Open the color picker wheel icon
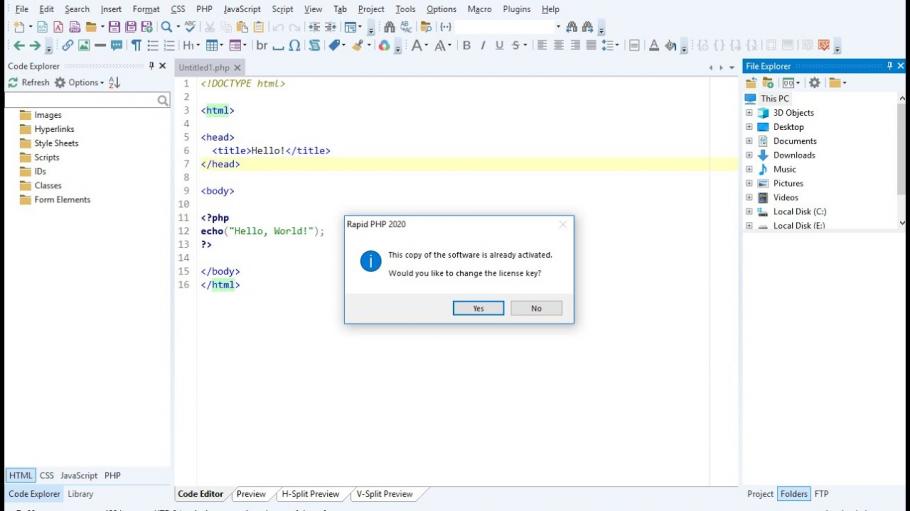Screen dimensions: 910x511 pyautogui.click(x=384, y=45)
